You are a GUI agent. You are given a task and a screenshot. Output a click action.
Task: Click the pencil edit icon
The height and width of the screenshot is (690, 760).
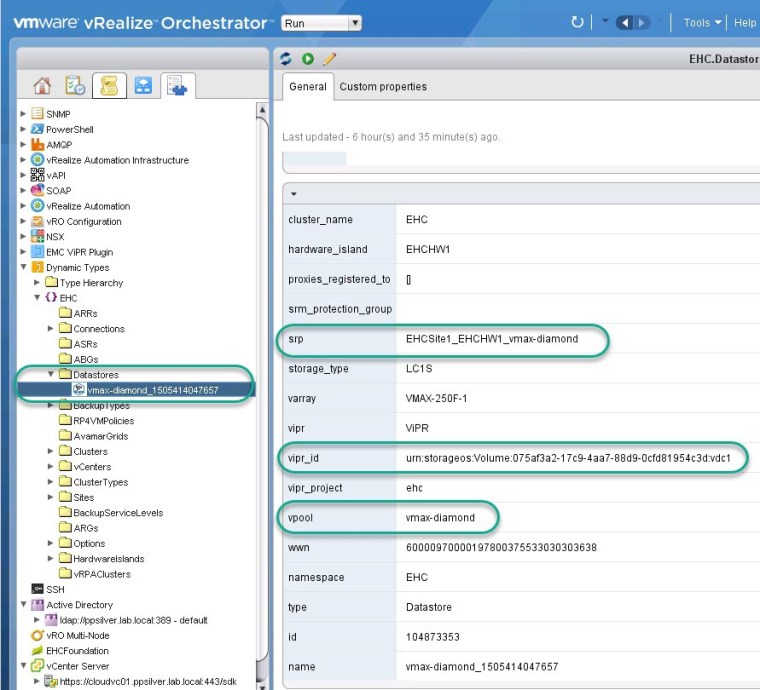tap(329, 59)
